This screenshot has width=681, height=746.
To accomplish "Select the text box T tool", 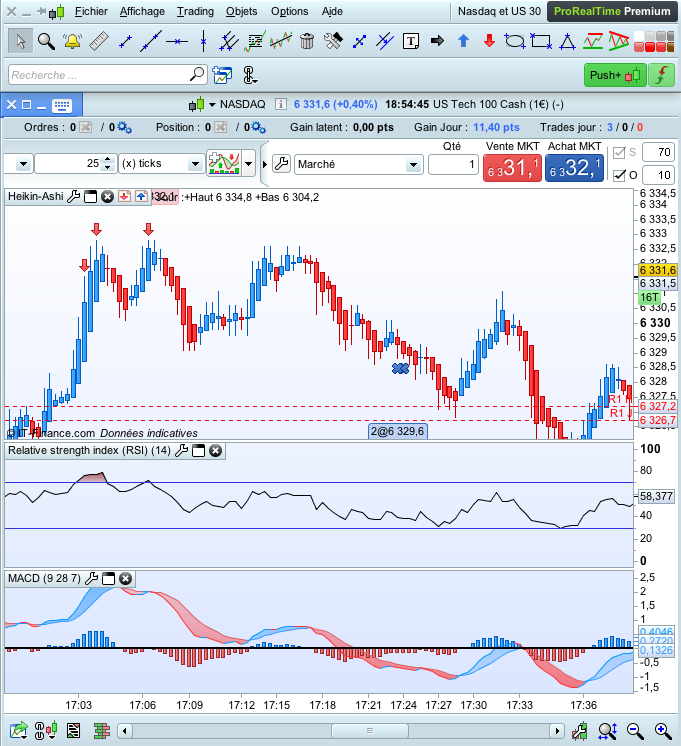I will 411,41.
